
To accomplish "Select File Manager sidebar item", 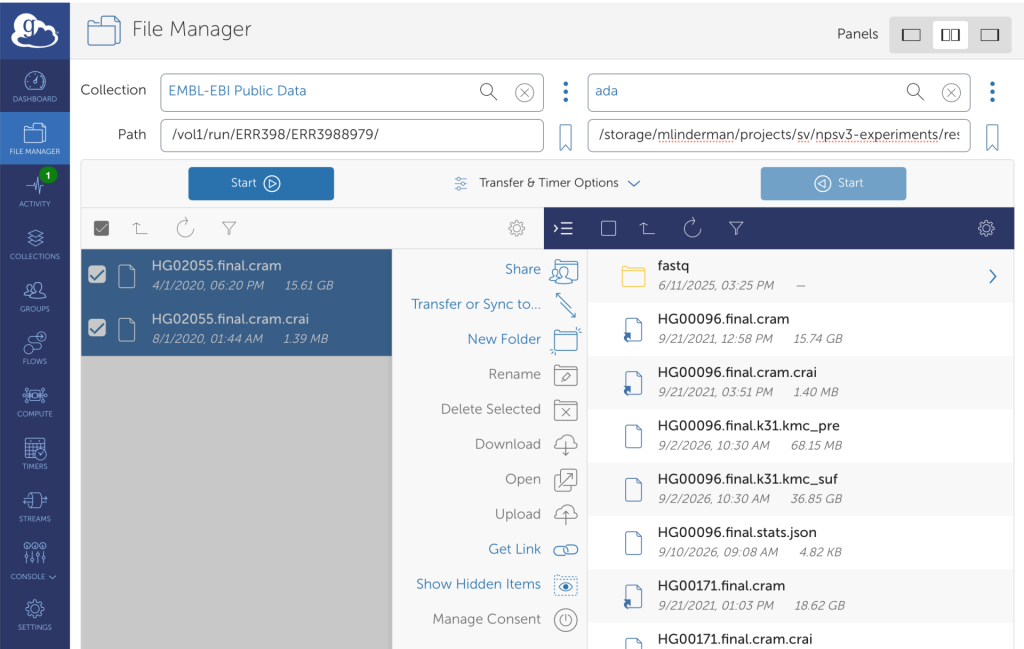I will [x=35, y=138].
